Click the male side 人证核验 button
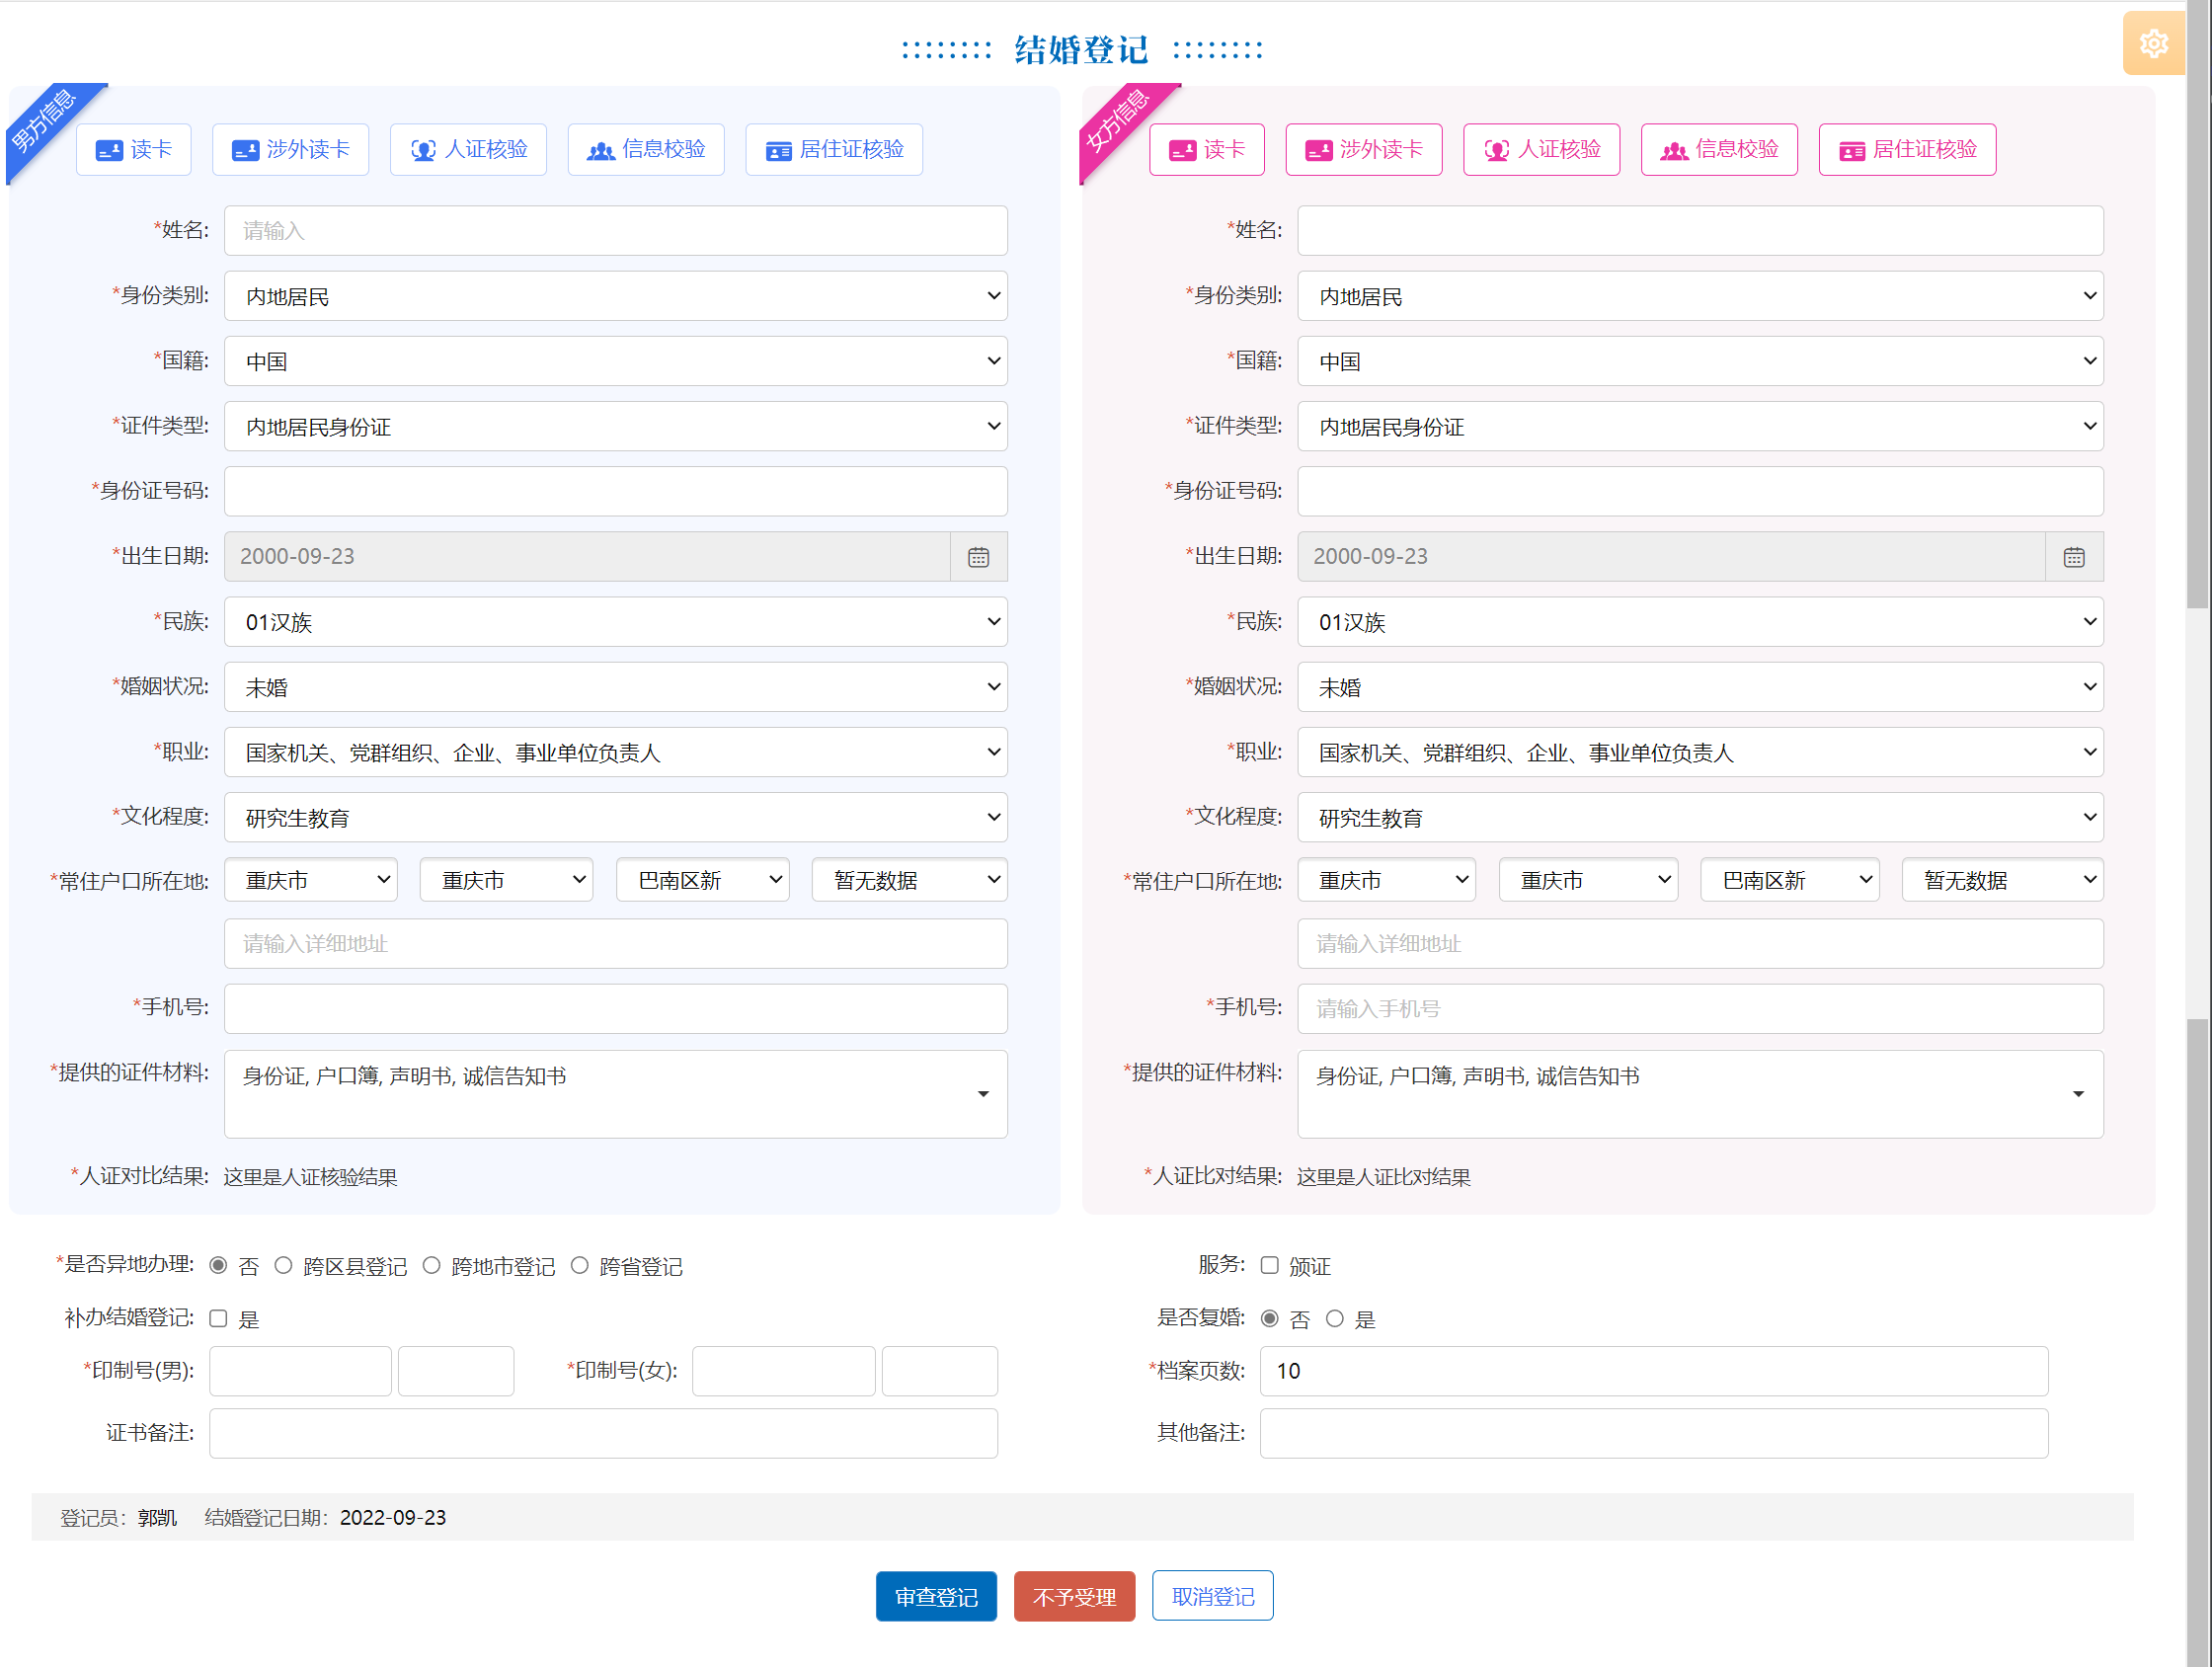Viewport: 2212px width, 1667px height. pos(468,150)
